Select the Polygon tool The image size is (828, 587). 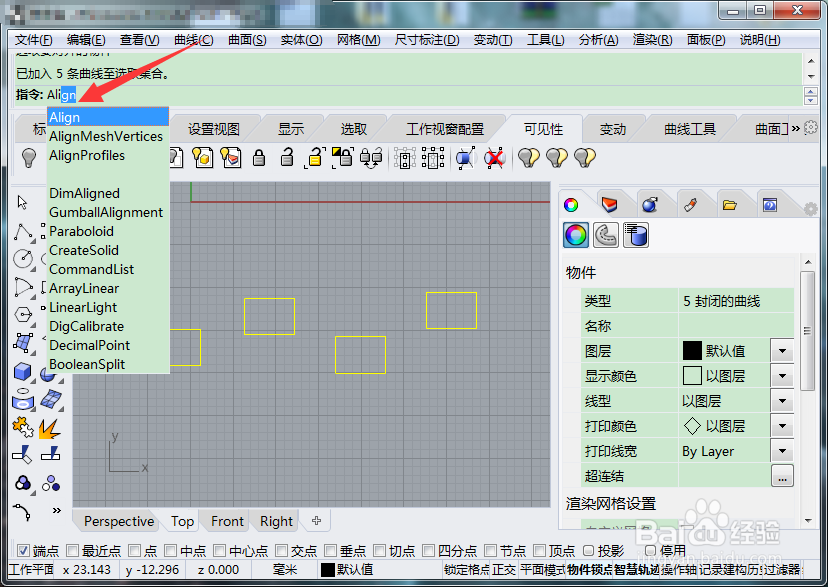coord(23,314)
